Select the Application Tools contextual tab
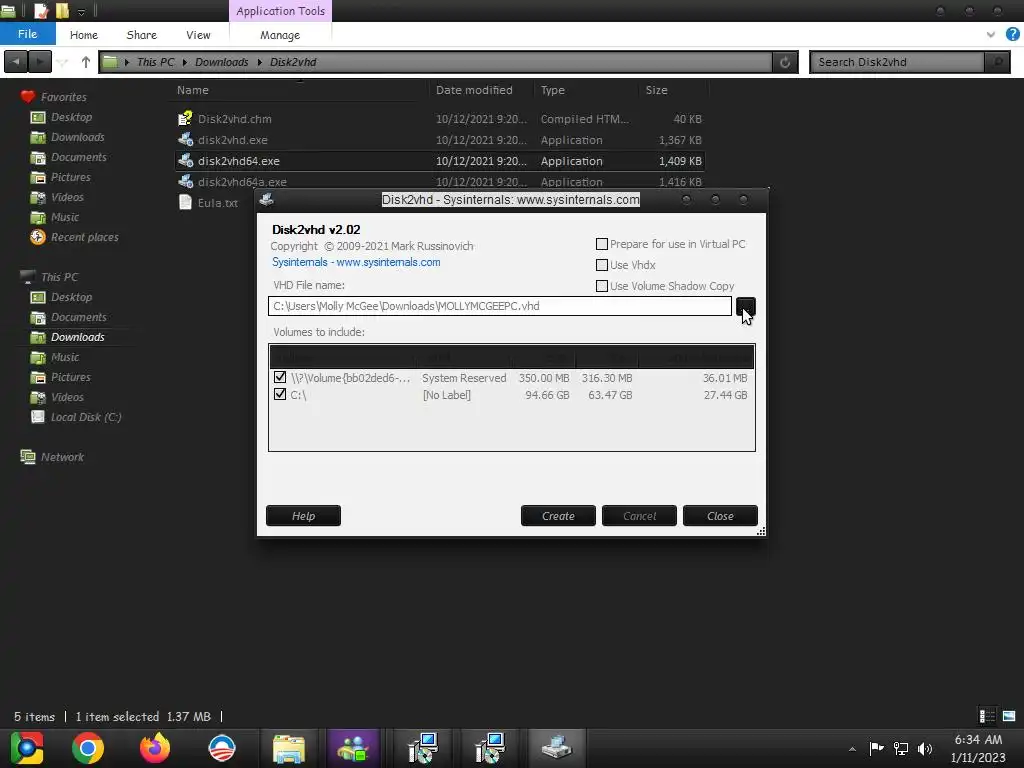 click(280, 11)
